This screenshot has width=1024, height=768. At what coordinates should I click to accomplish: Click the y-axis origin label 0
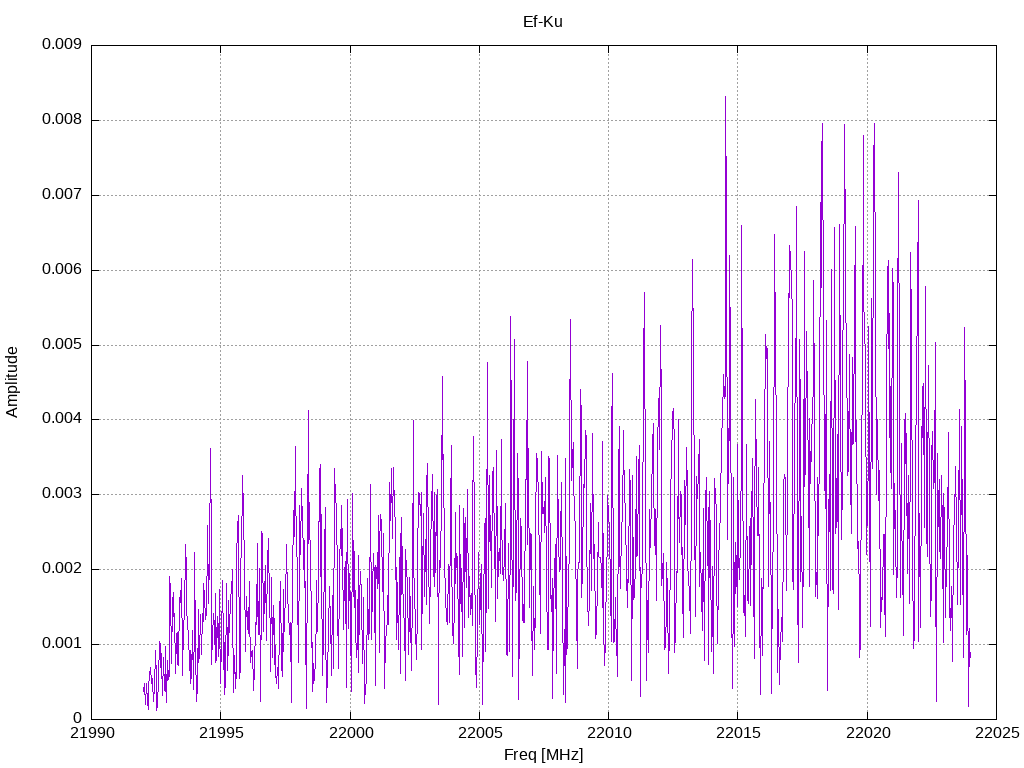[x=78, y=718]
